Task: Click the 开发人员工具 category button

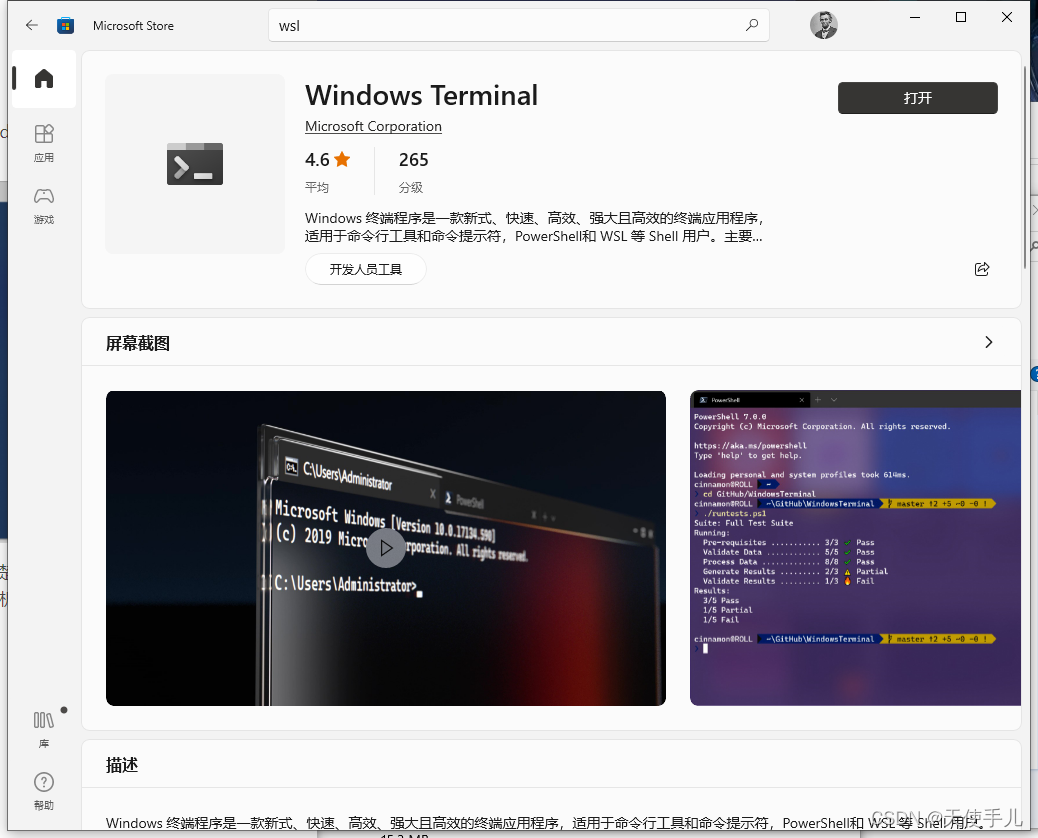Action: tap(365, 269)
